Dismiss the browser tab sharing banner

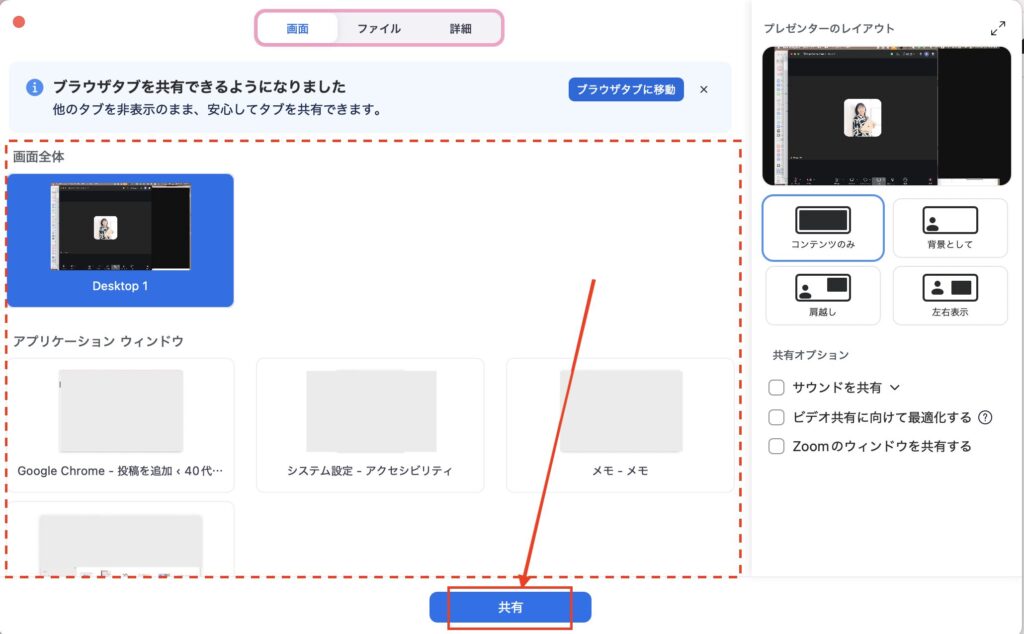(704, 89)
